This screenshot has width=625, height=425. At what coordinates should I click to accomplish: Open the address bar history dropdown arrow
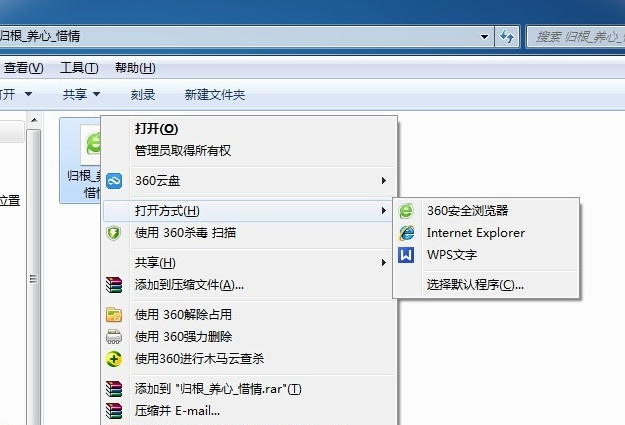482,37
